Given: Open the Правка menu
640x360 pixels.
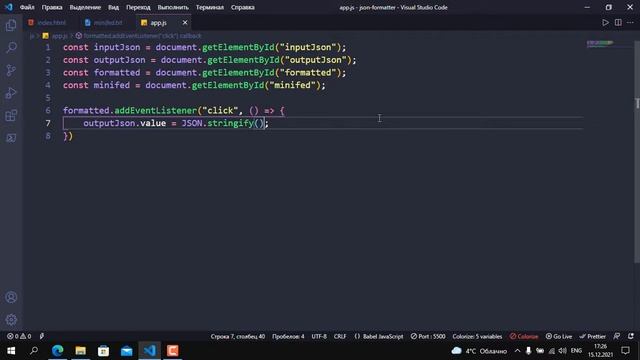Looking at the screenshot, I should coord(52,7).
